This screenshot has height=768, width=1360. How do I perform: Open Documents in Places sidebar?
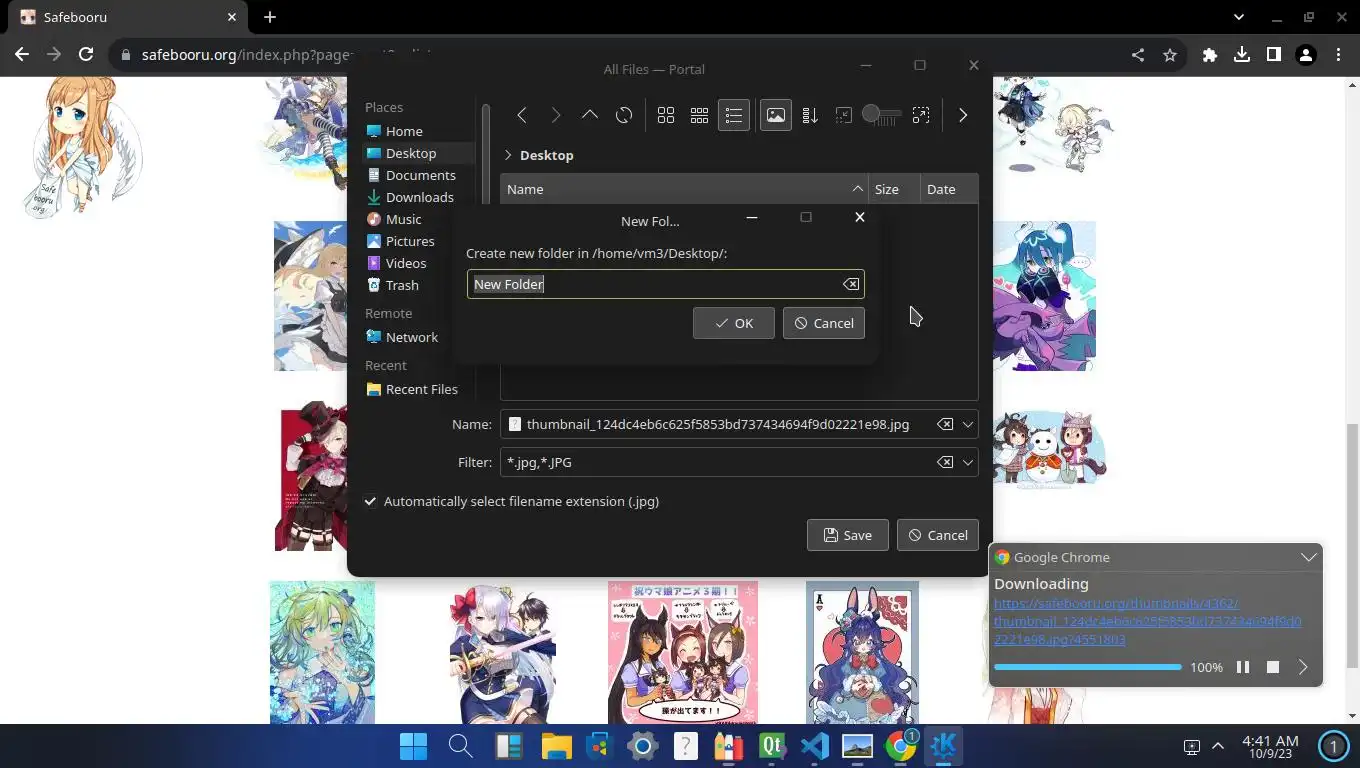[x=418, y=175]
